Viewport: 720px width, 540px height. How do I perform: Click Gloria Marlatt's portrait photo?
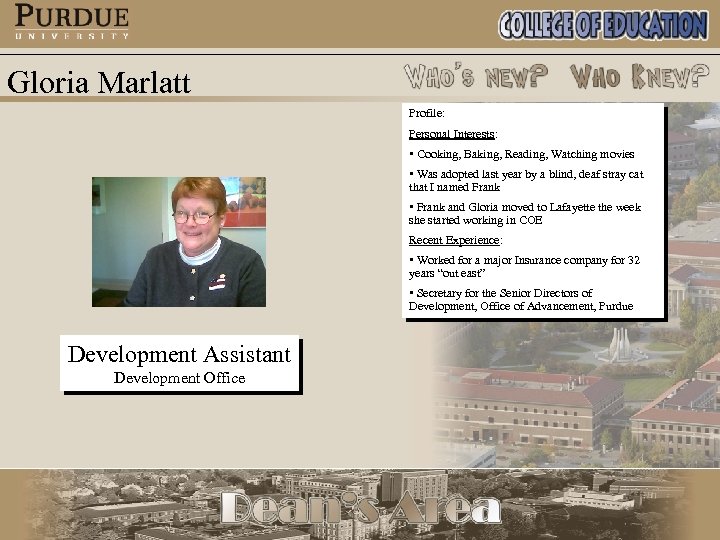pyautogui.click(x=179, y=242)
